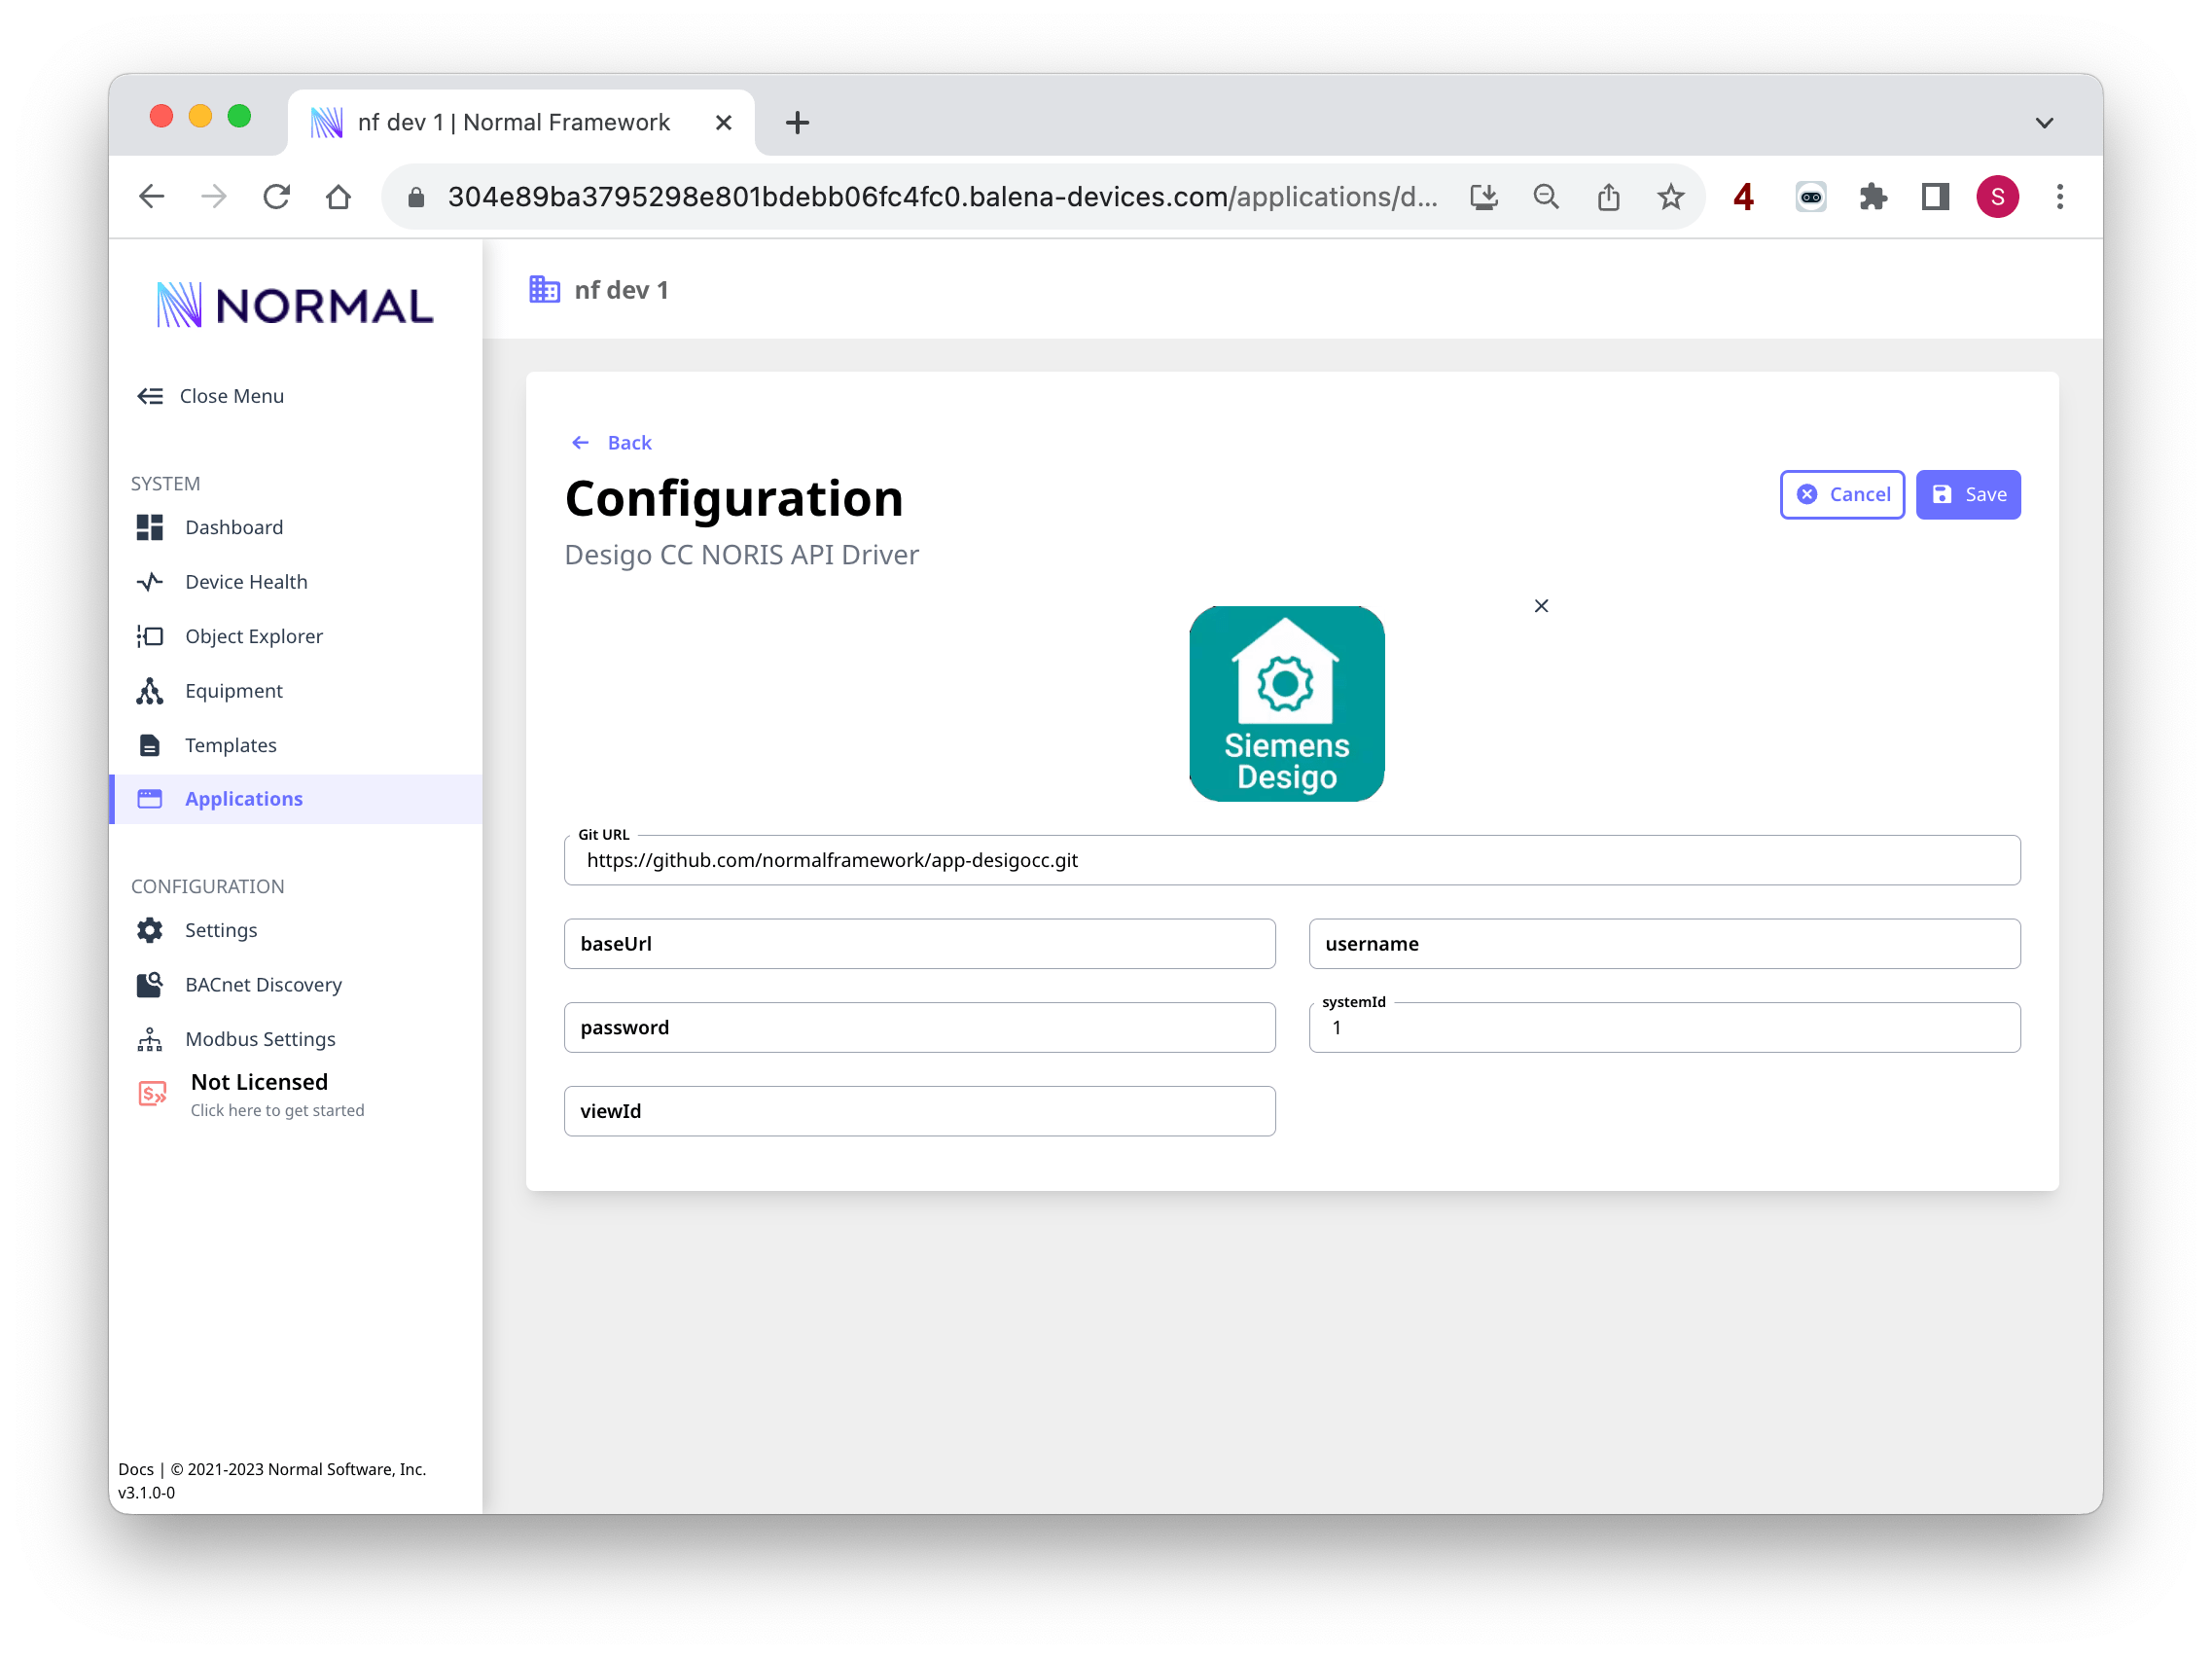Remove the Siemens Desigo image with X
The image size is (2212, 1658).
pyautogui.click(x=1541, y=606)
